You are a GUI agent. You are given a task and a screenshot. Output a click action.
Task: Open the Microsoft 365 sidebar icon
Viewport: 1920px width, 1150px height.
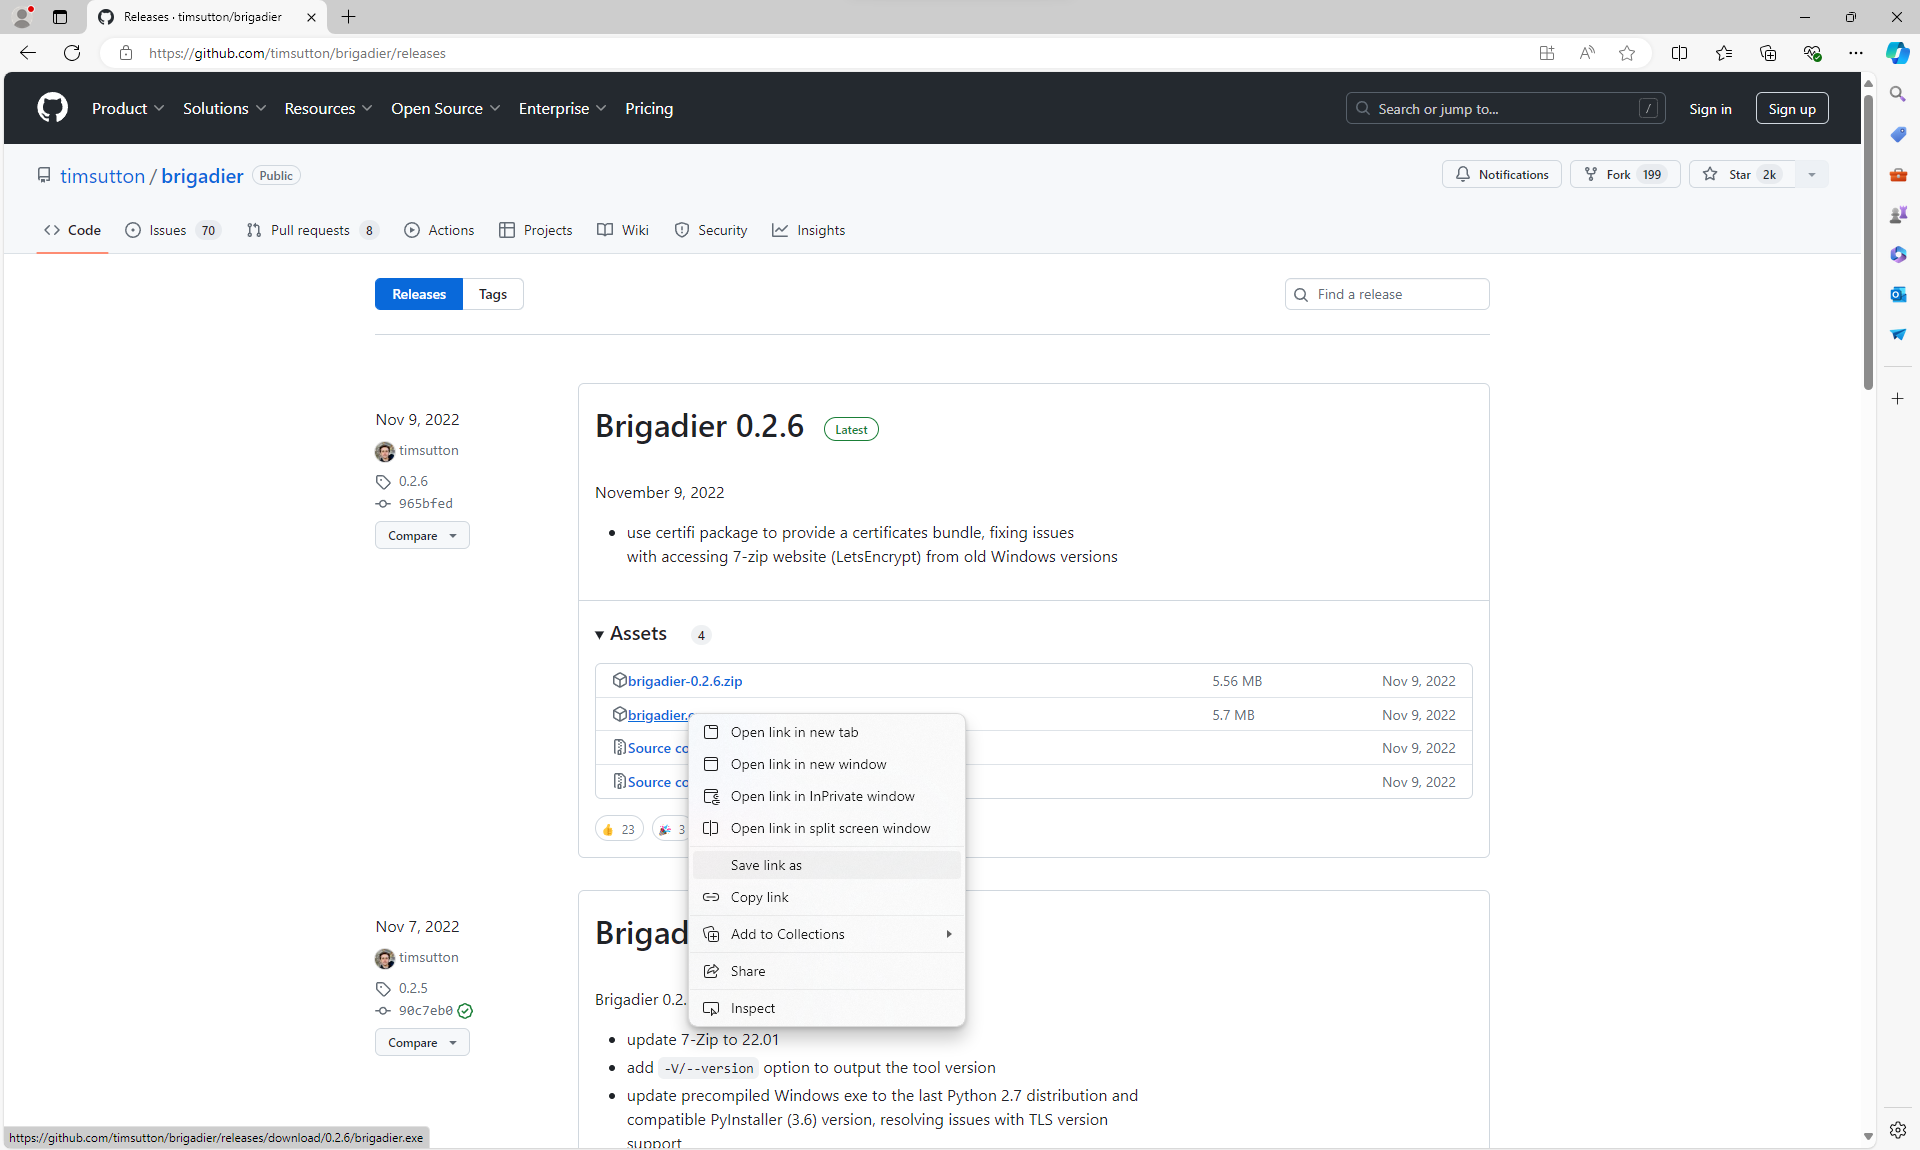coord(1897,254)
